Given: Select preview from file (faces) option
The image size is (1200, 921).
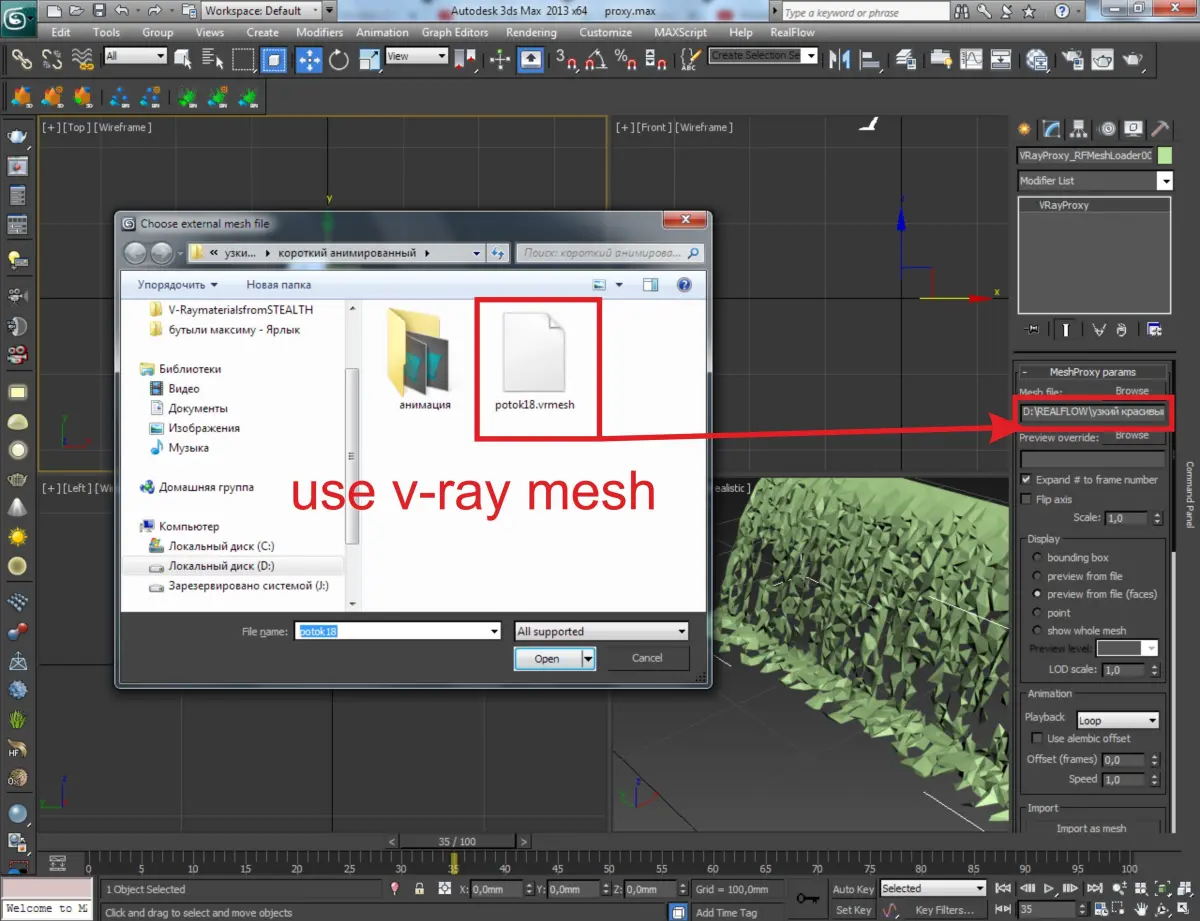Looking at the screenshot, I should click(1037, 594).
